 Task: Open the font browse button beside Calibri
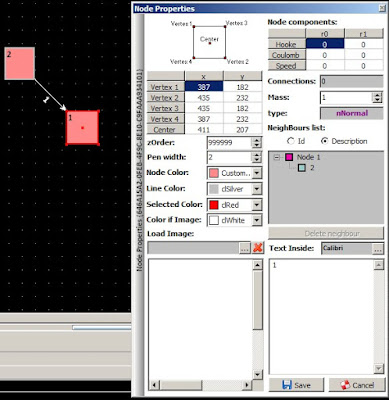tap(378, 249)
